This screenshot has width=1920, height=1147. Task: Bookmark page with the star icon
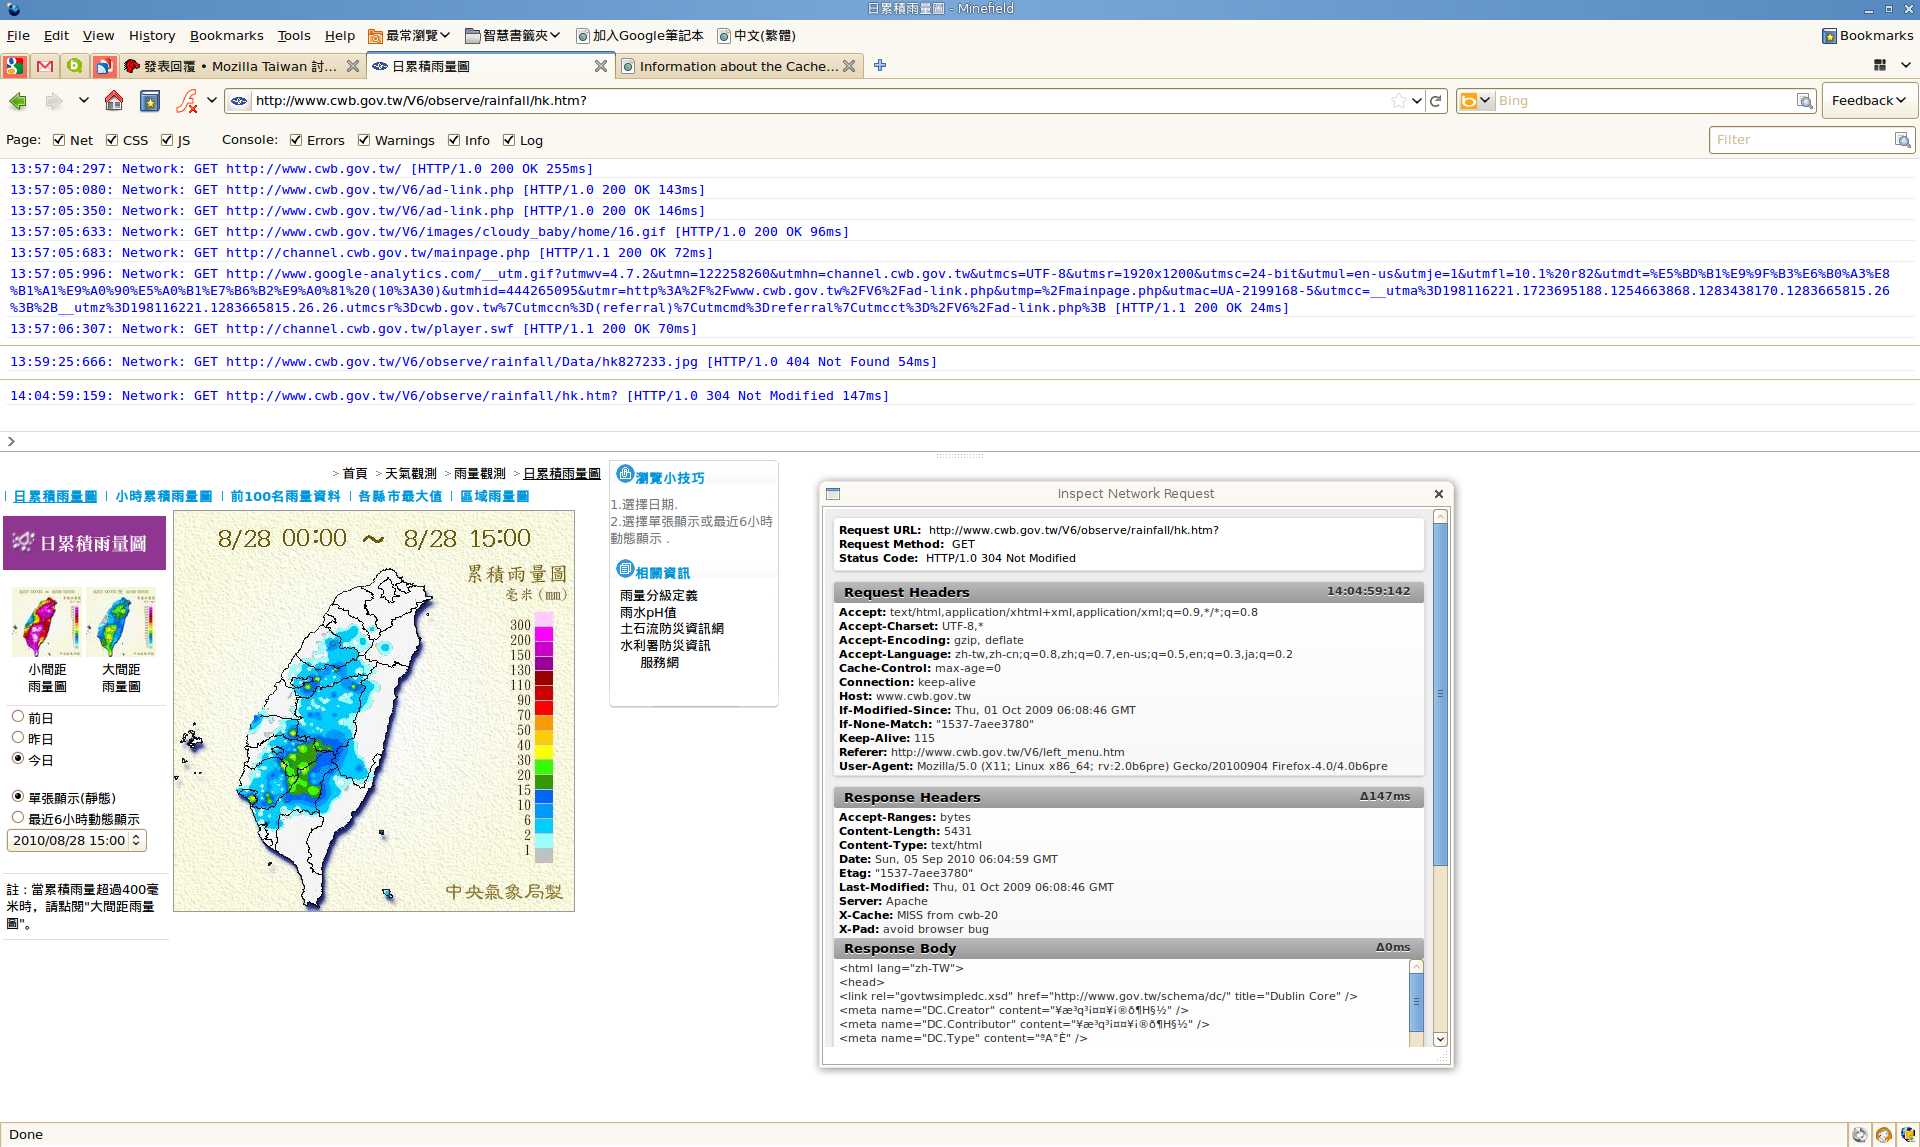pos(1398,101)
